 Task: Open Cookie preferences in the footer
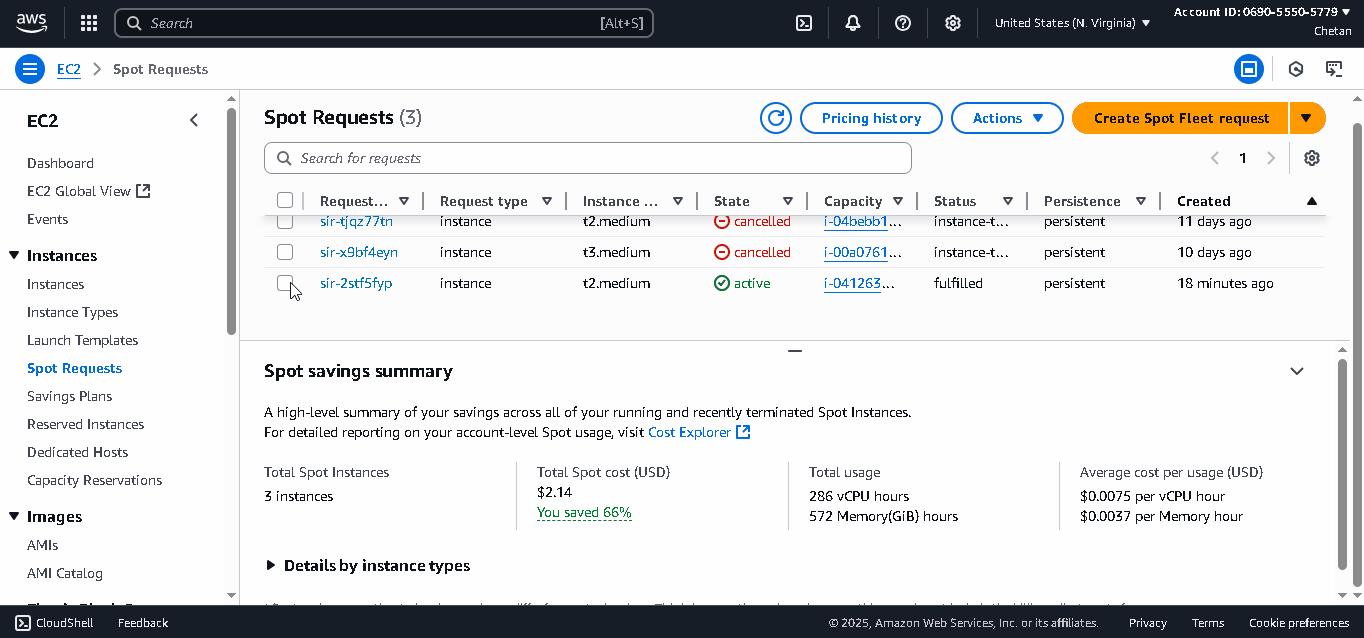tap(1299, 623)
